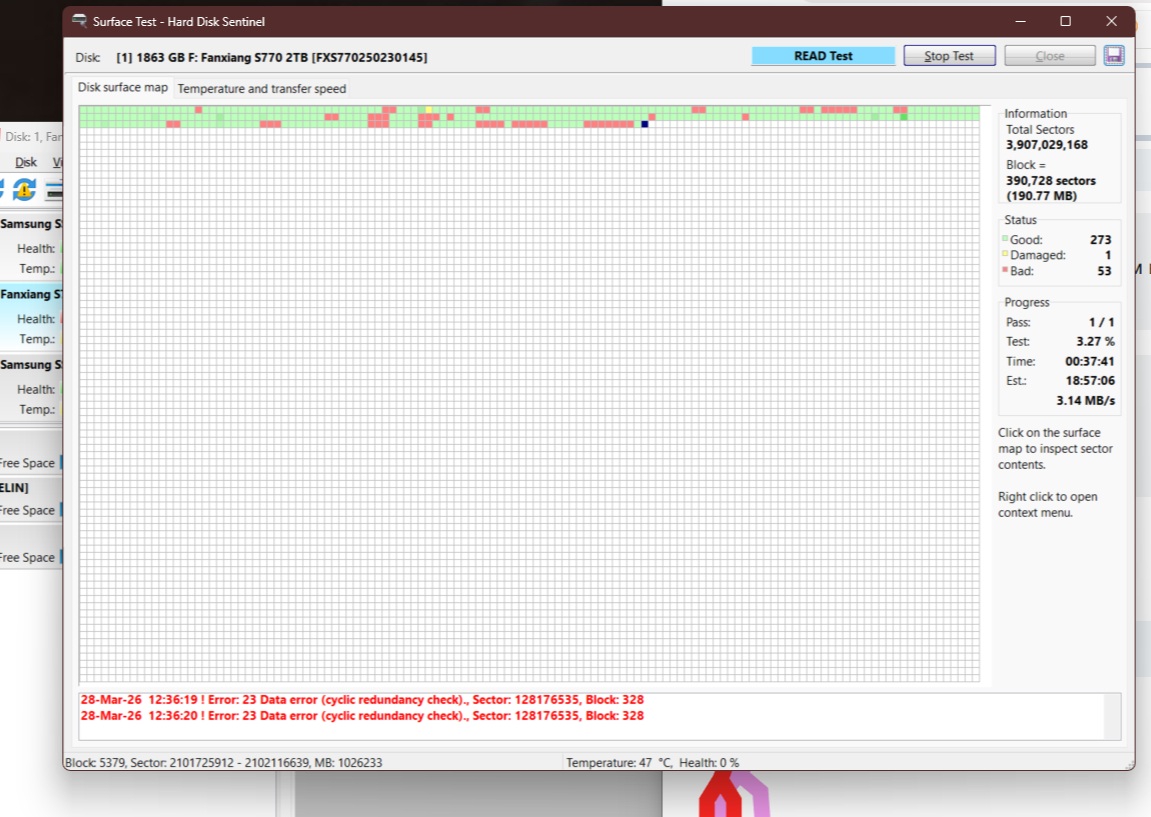This screenshot has height=817, width=1151.
Task: Click the 390,728 sectors block size text
Action: (x=1050, y=181)
